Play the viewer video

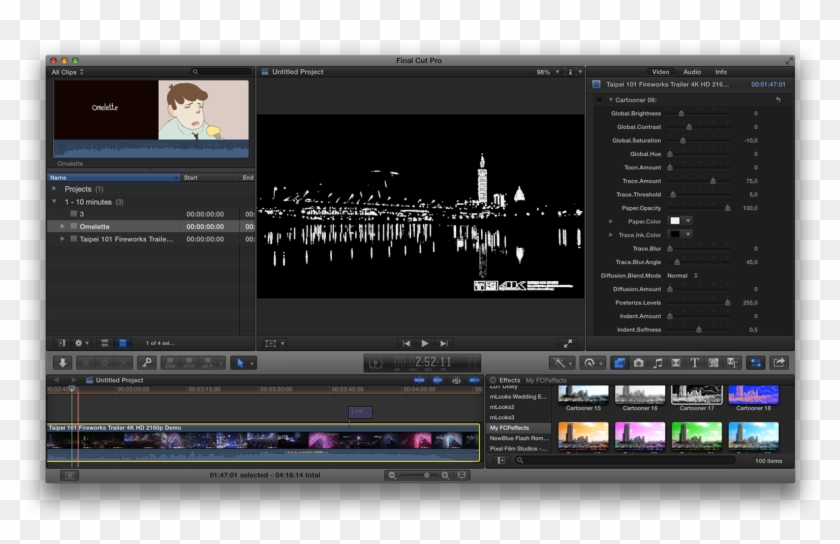pos(425,344)
